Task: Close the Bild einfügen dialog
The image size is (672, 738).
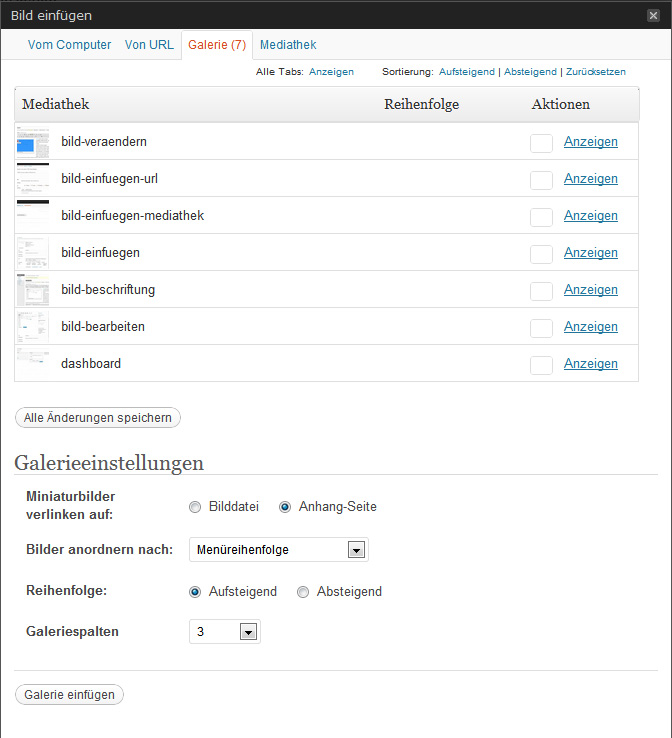Action: coord(653,15)
